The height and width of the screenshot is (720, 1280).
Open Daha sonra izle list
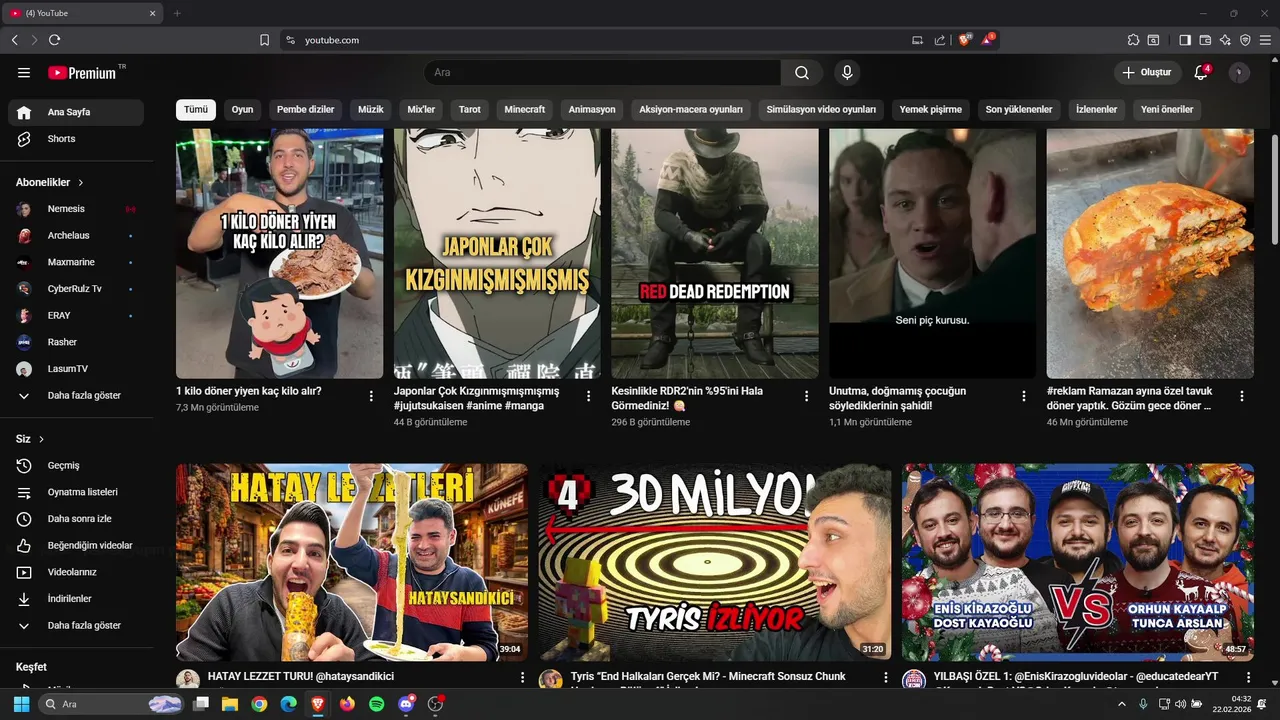[76, 519]
